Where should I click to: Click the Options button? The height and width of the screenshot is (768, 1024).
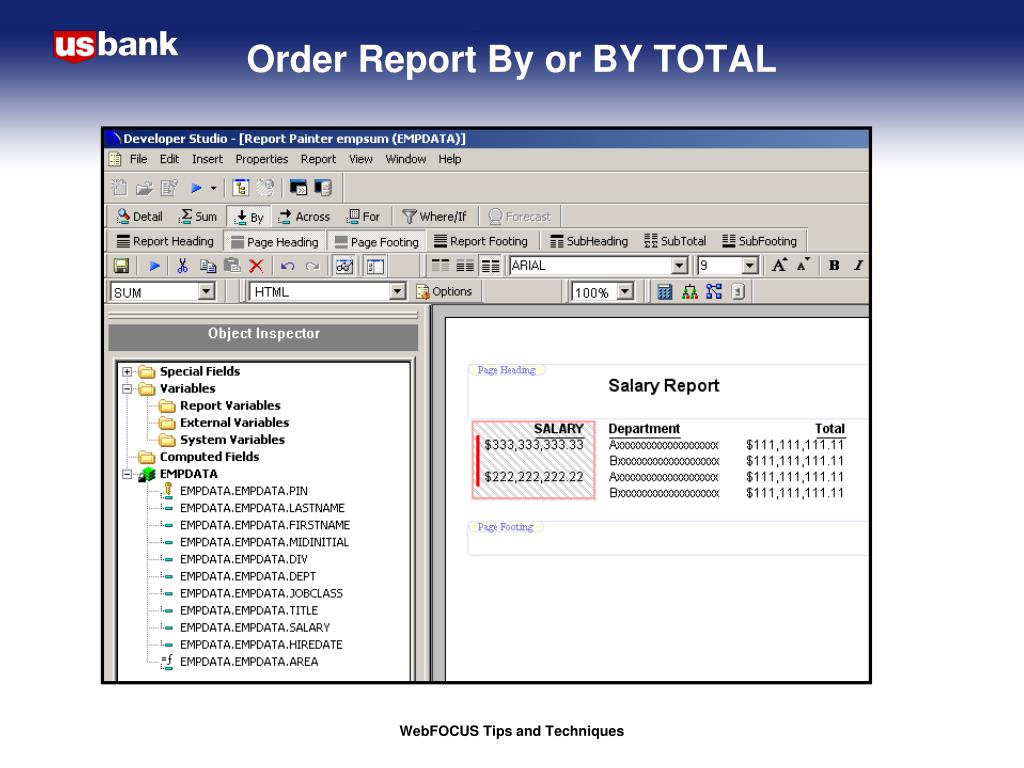pos(444,291)
